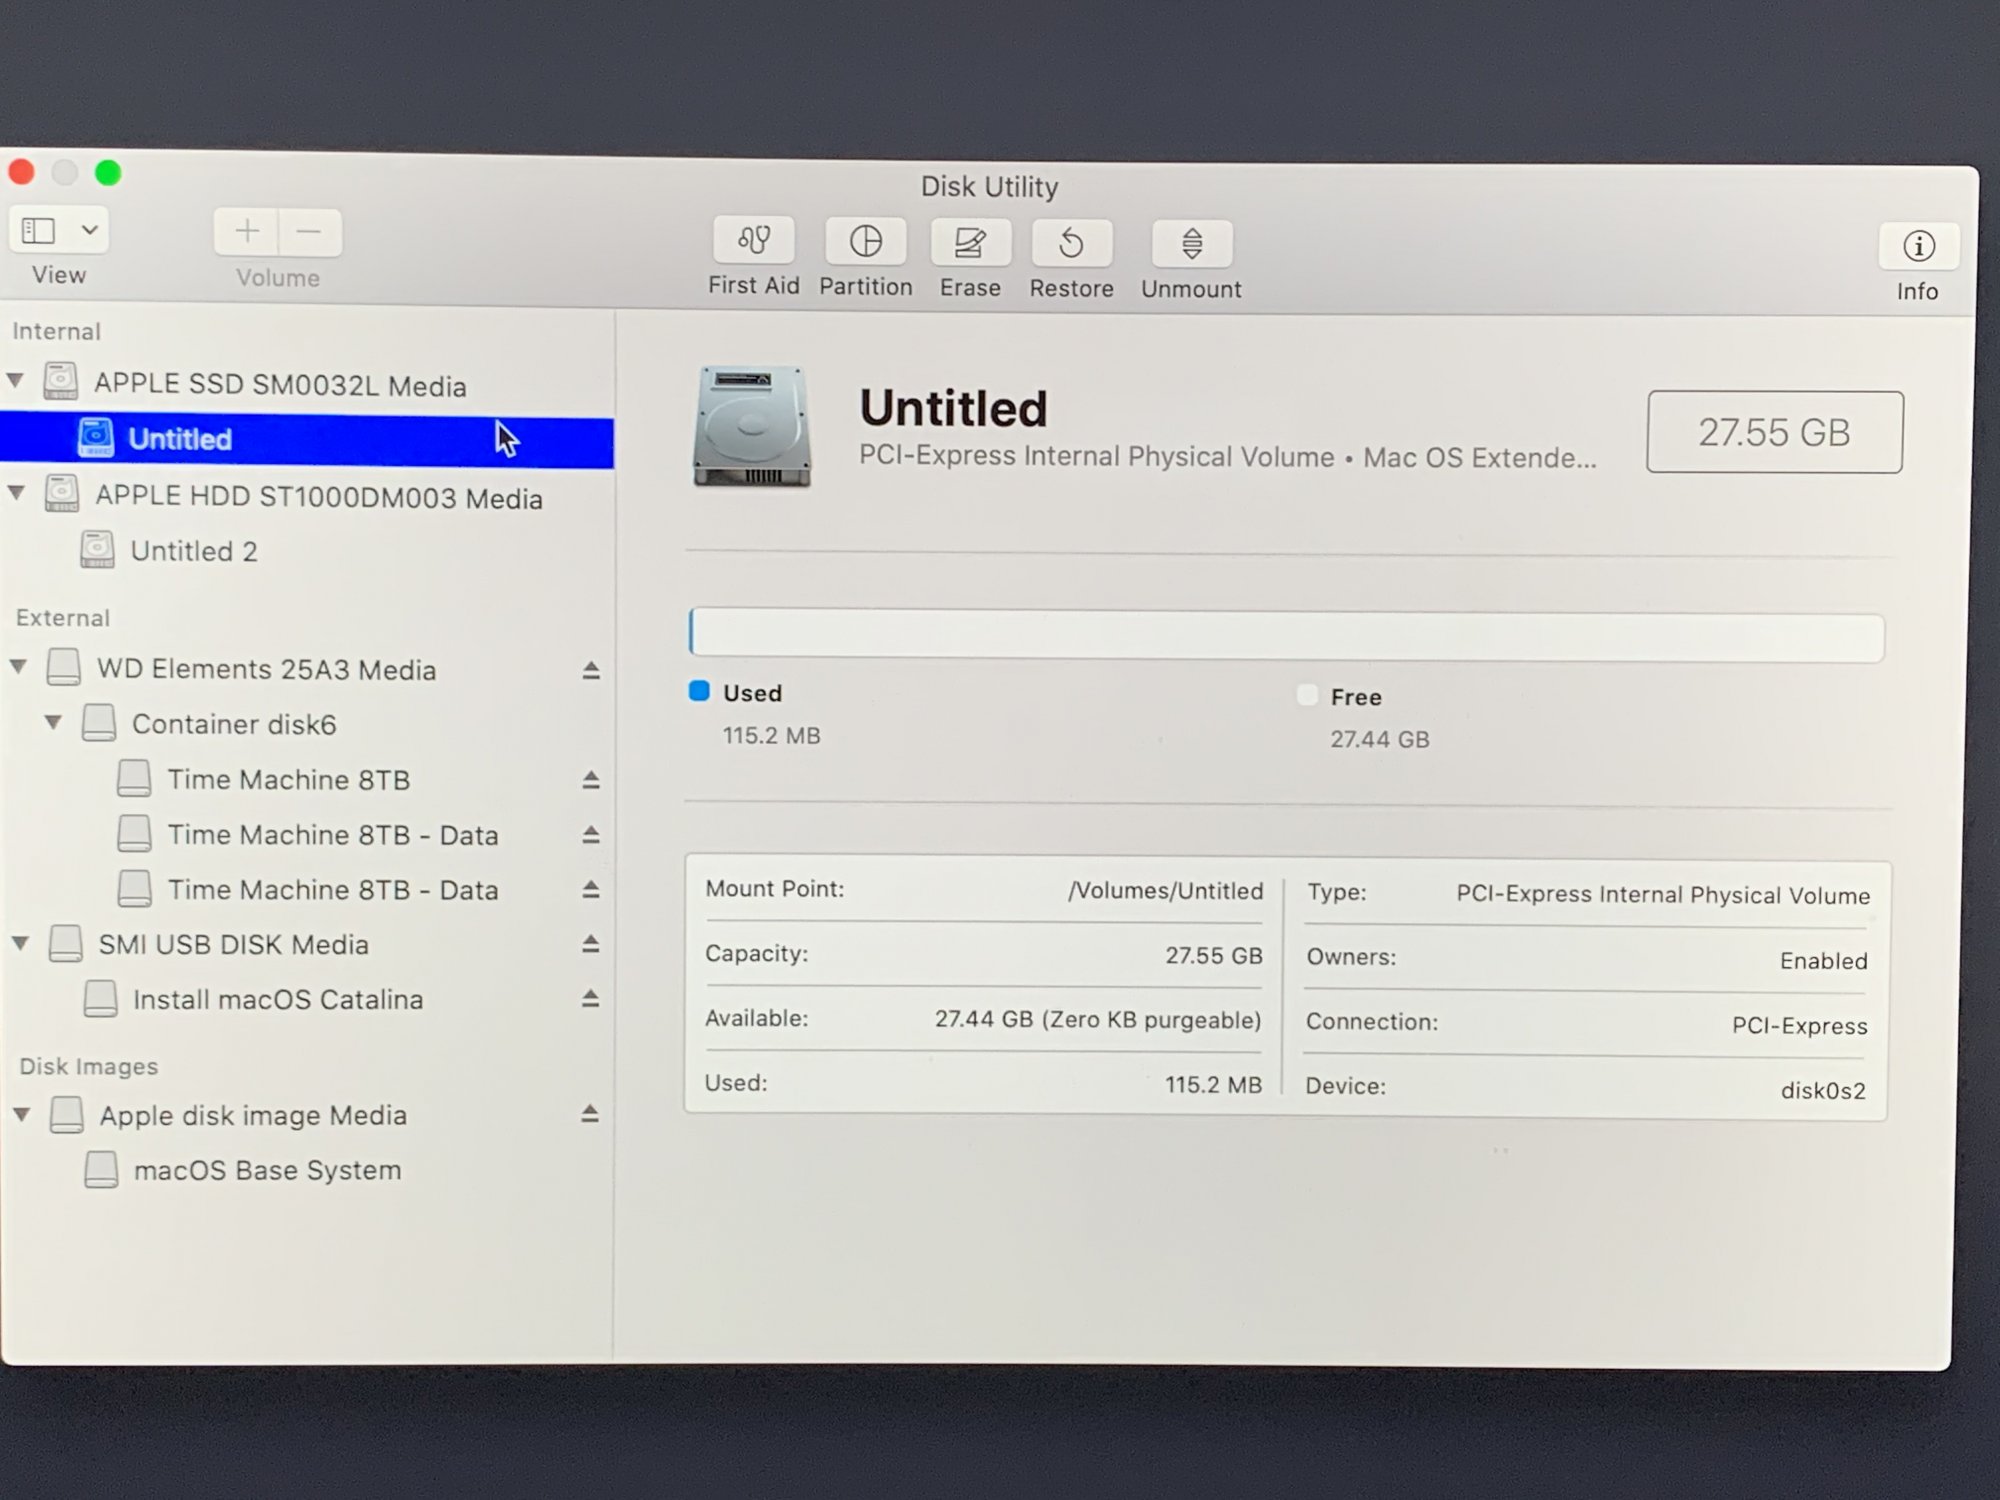Click the add volume plus button
2000x1500 pixels.
click(x=247, y=232)
